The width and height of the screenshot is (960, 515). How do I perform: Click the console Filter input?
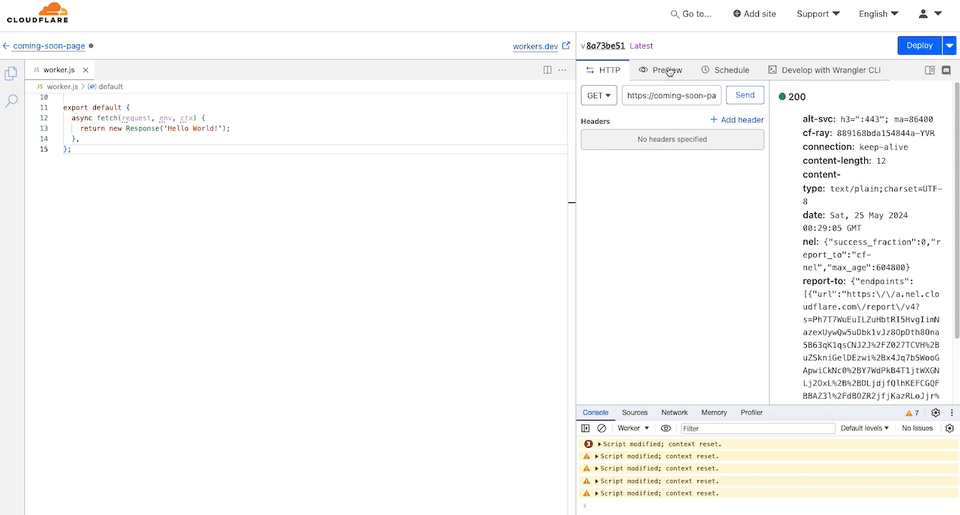point(758,429)
